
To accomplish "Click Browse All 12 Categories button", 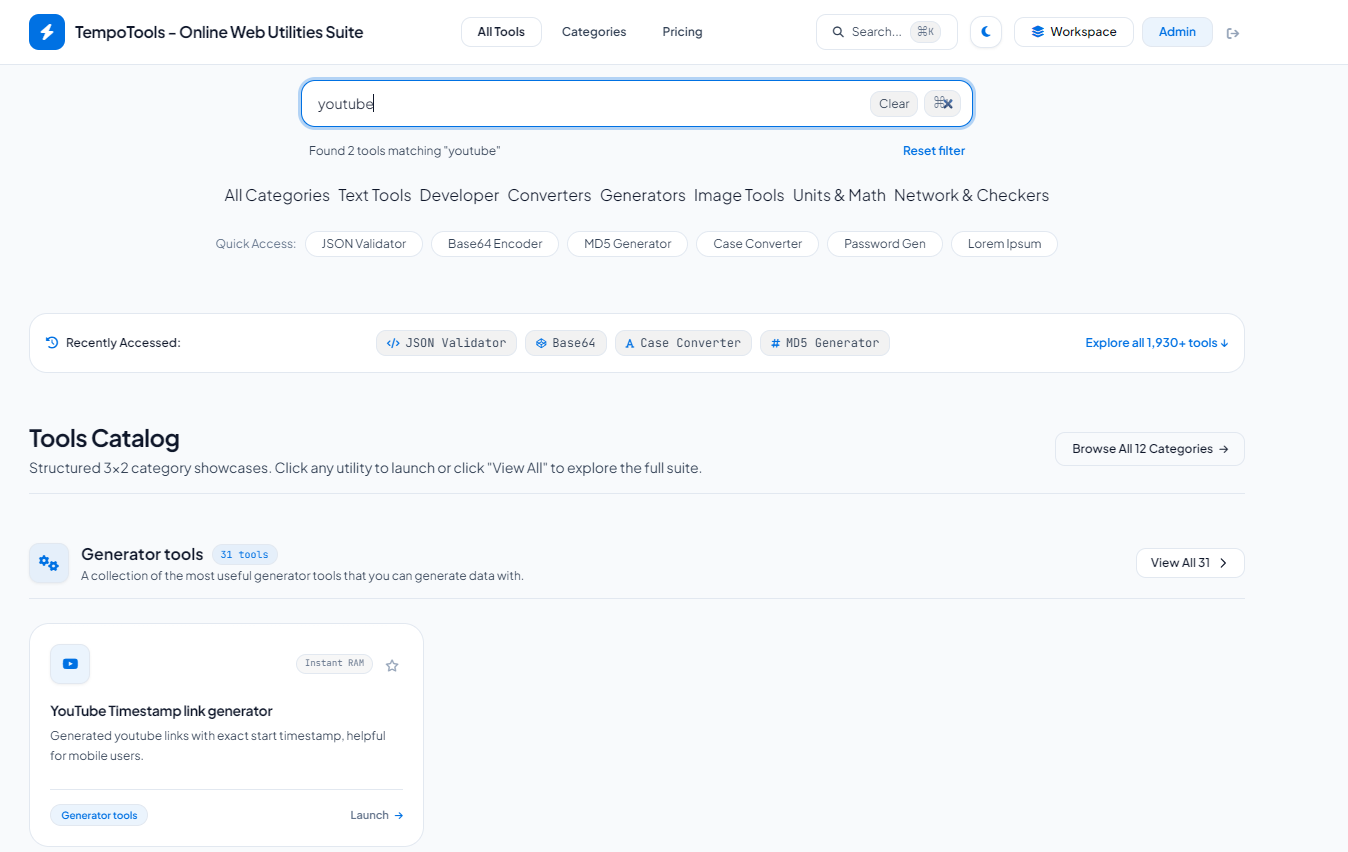I will tap(1150, 449).
